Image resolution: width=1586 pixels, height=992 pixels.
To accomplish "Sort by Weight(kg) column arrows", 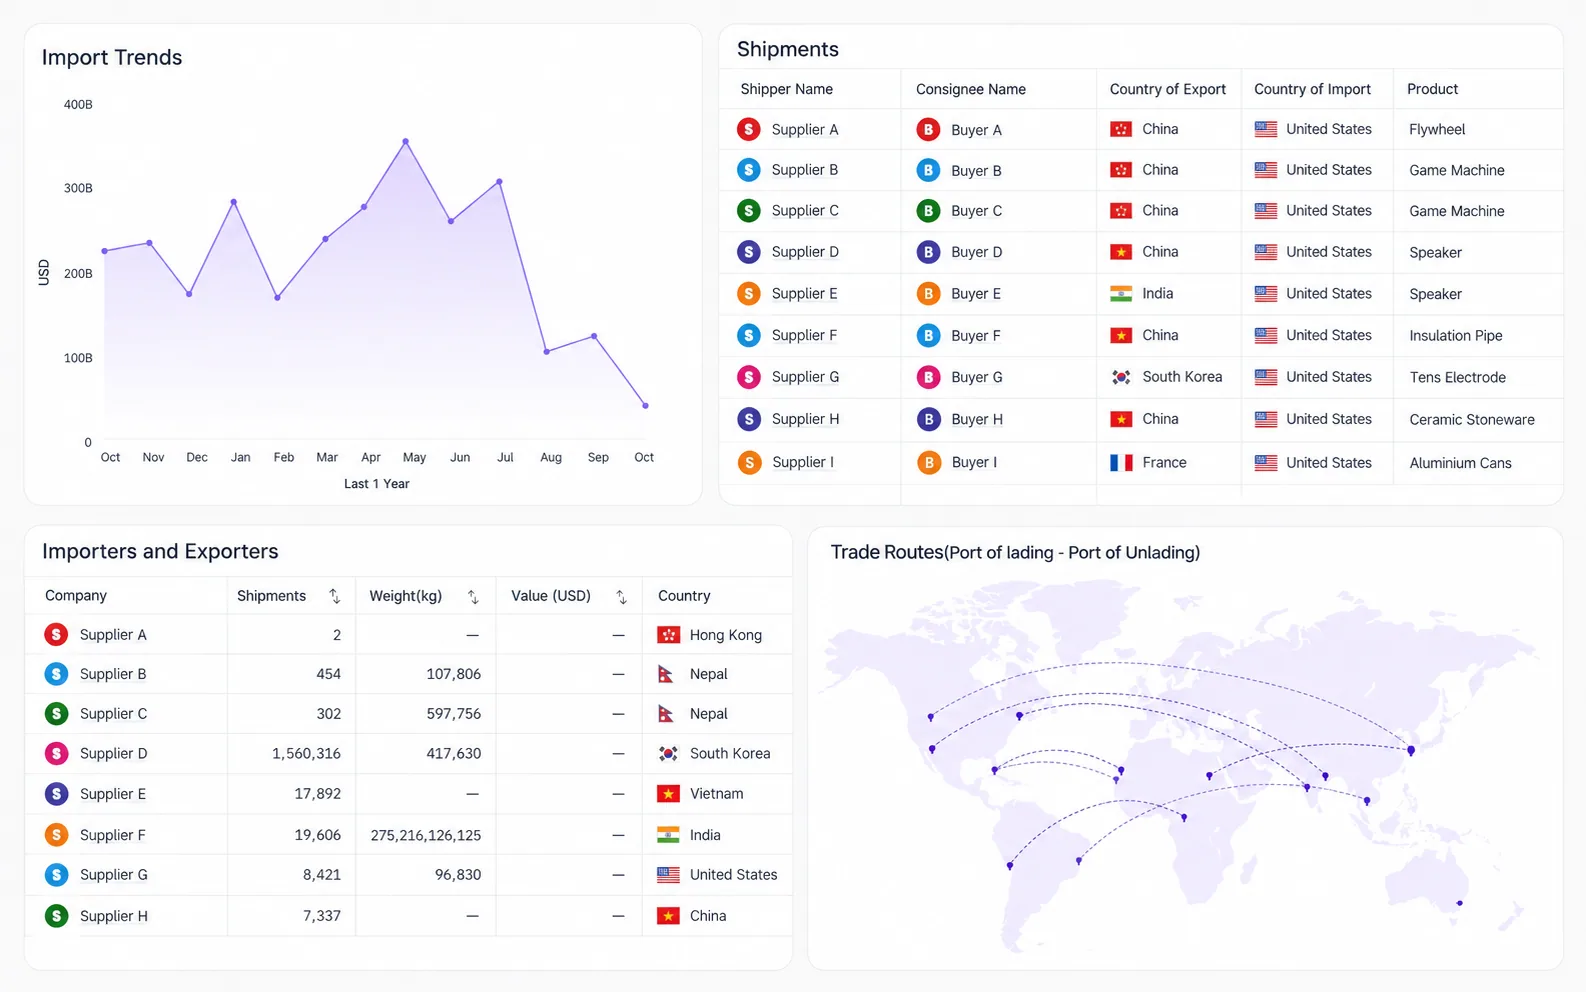I will [473, 597].
